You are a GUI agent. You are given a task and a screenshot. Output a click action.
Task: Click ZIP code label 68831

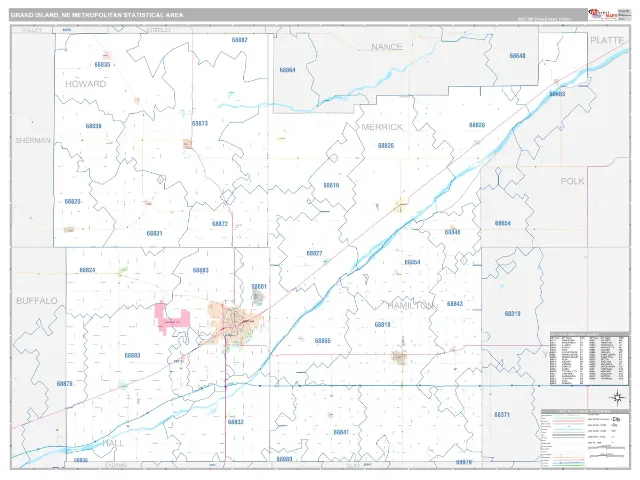point(154,234)
